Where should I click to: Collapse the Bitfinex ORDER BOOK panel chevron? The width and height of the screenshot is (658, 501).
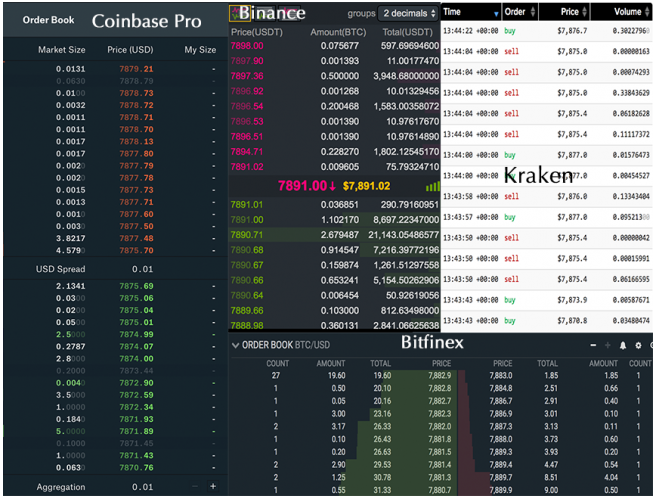click(x=235, y=345)
